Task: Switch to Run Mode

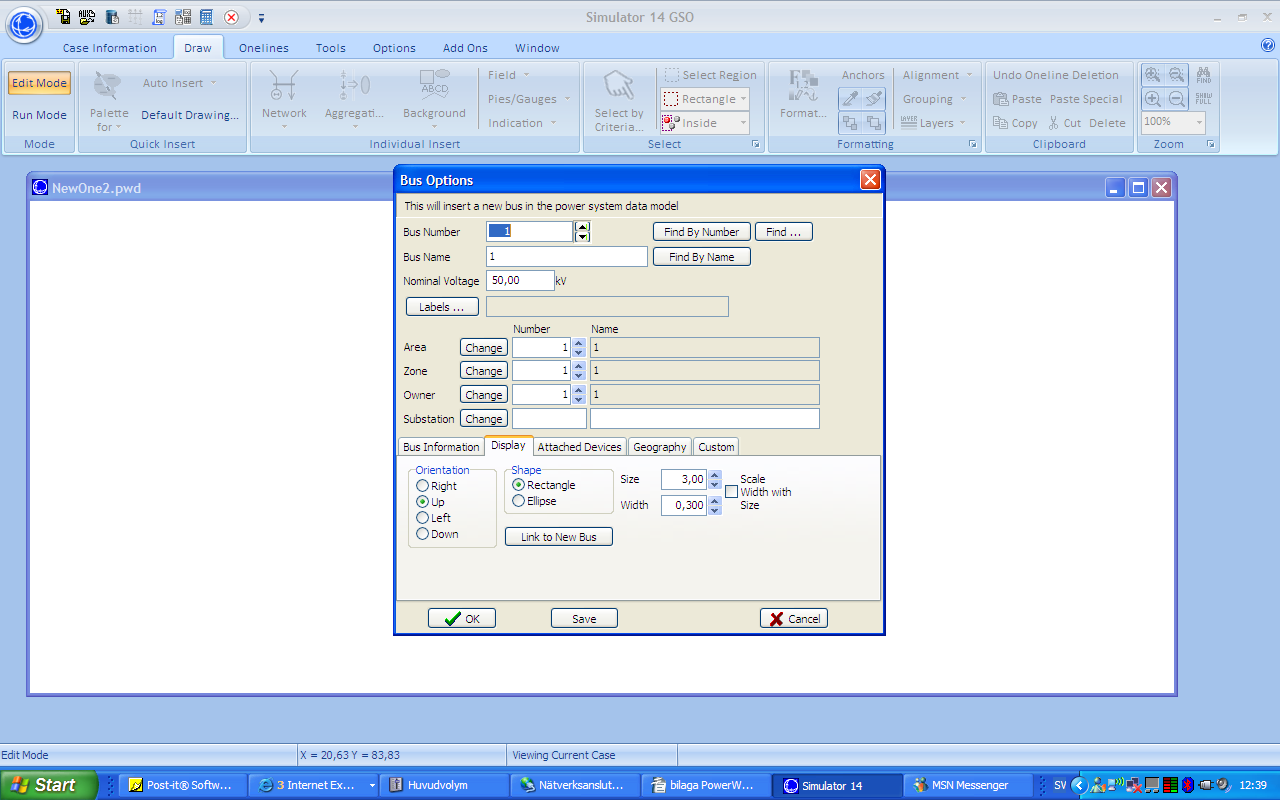Action: pyautogui.click(x=40, y=115)
